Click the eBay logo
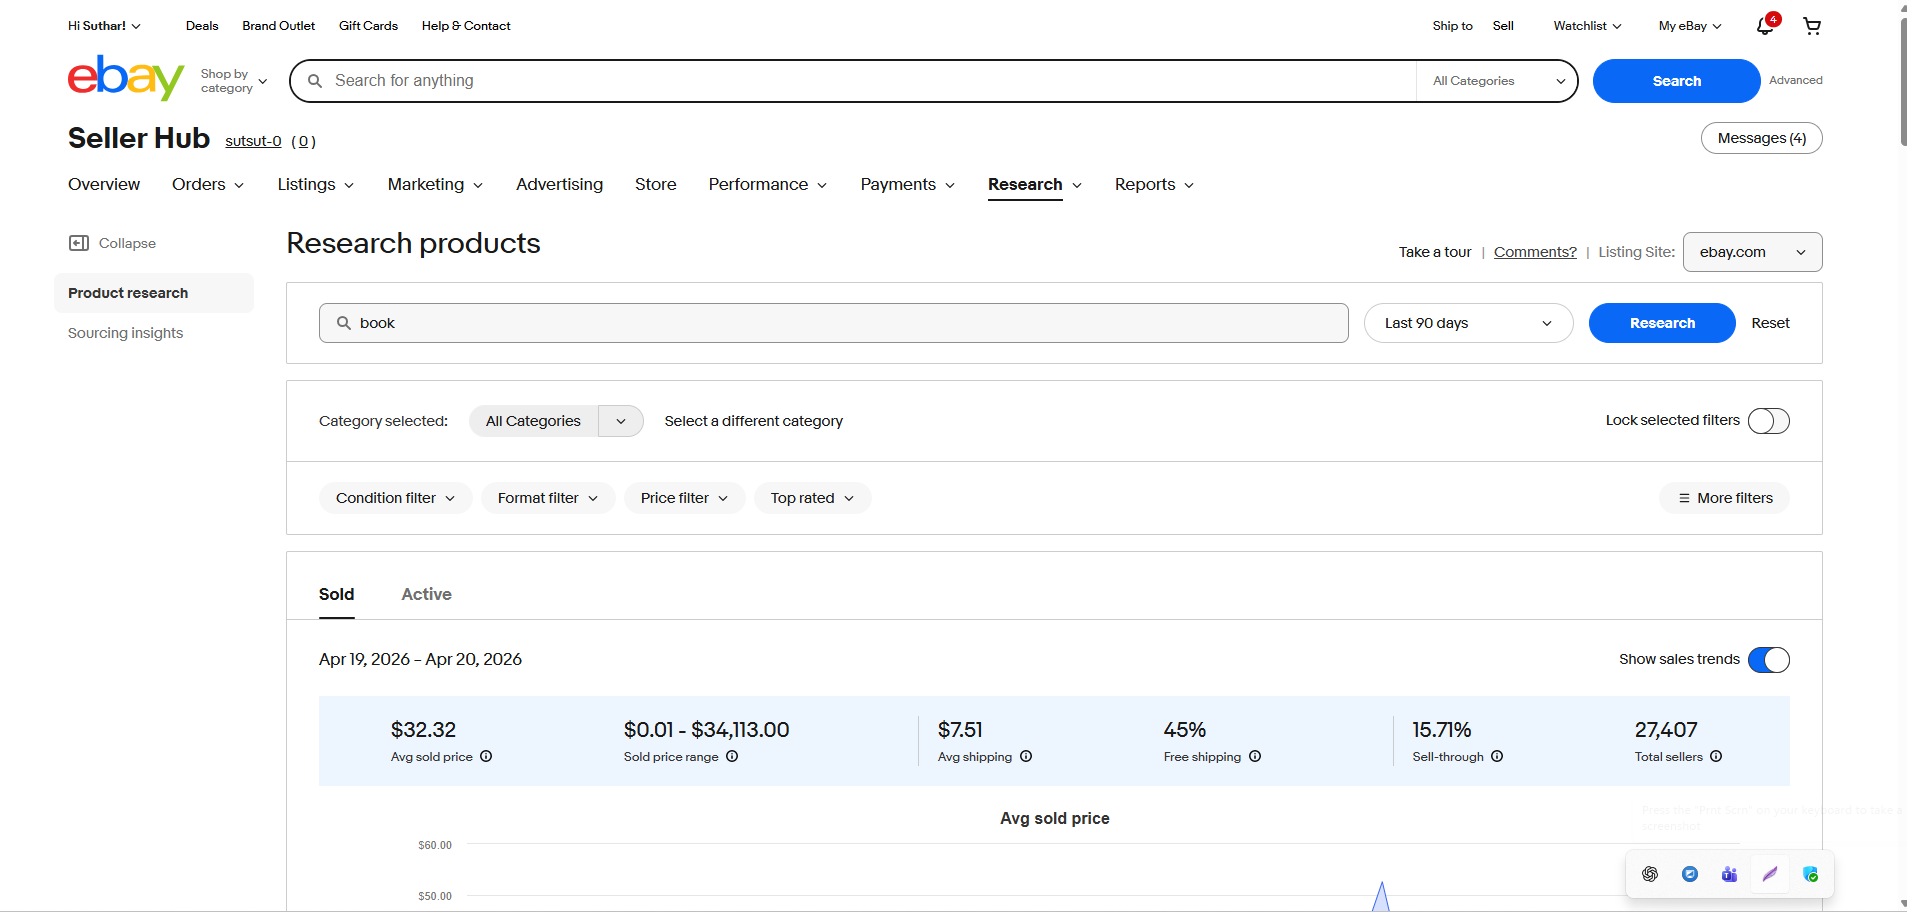This screenshot has width=1907, height=912. click(126, 78)
